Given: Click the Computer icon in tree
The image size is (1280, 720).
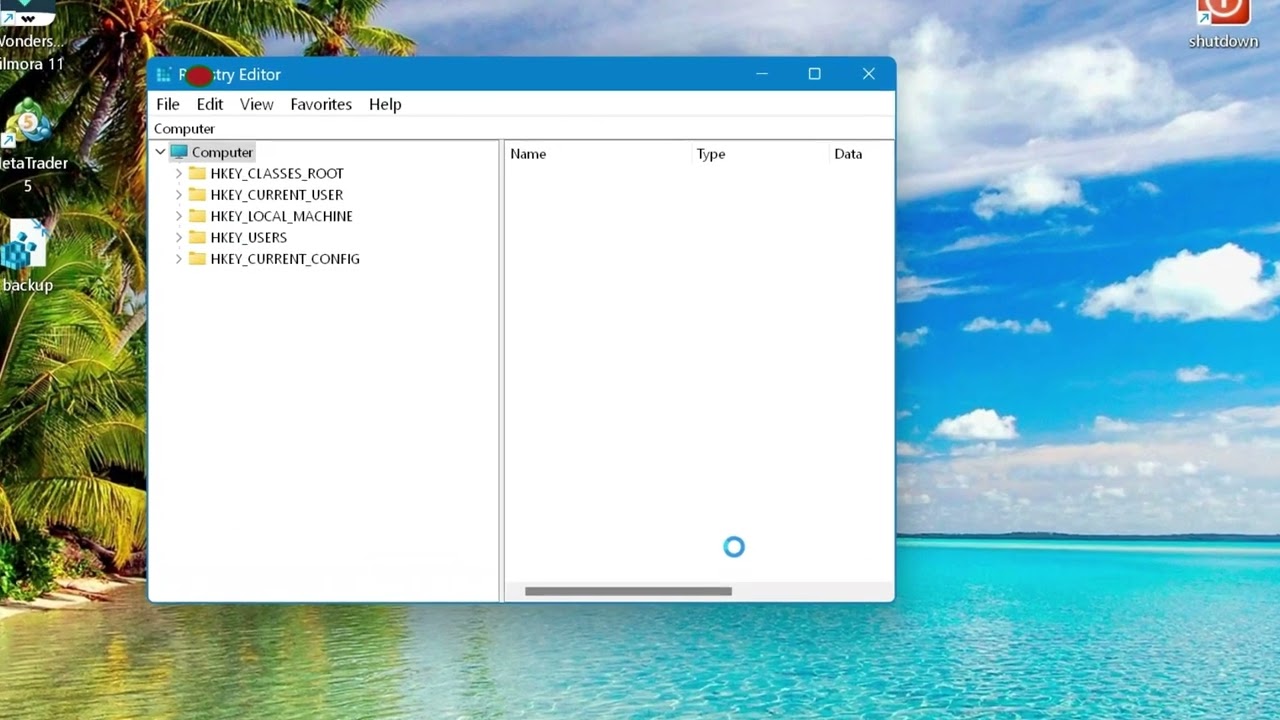Looking at the screenshot, I should click(x=179, y=152).
